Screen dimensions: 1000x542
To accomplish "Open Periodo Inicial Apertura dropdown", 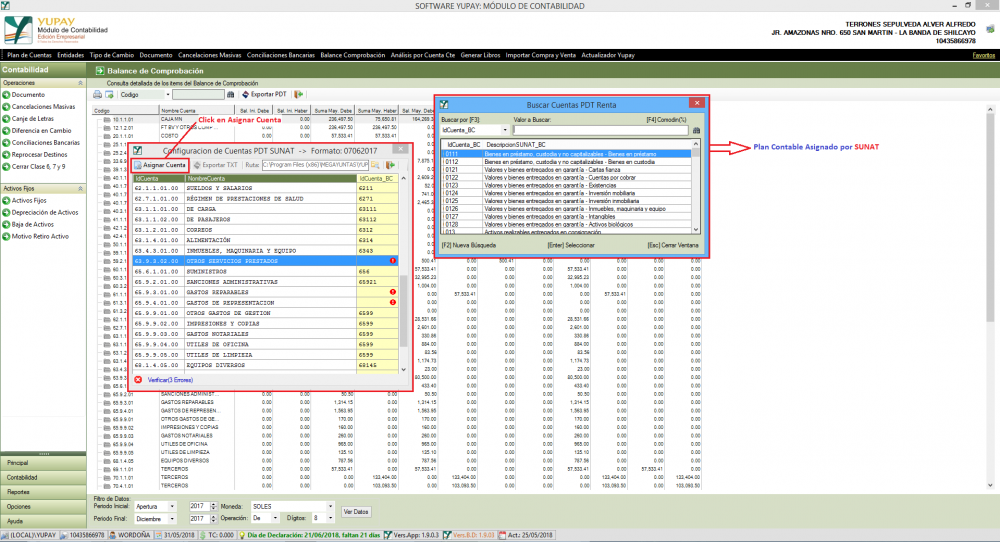I will [x=172, y=506].
